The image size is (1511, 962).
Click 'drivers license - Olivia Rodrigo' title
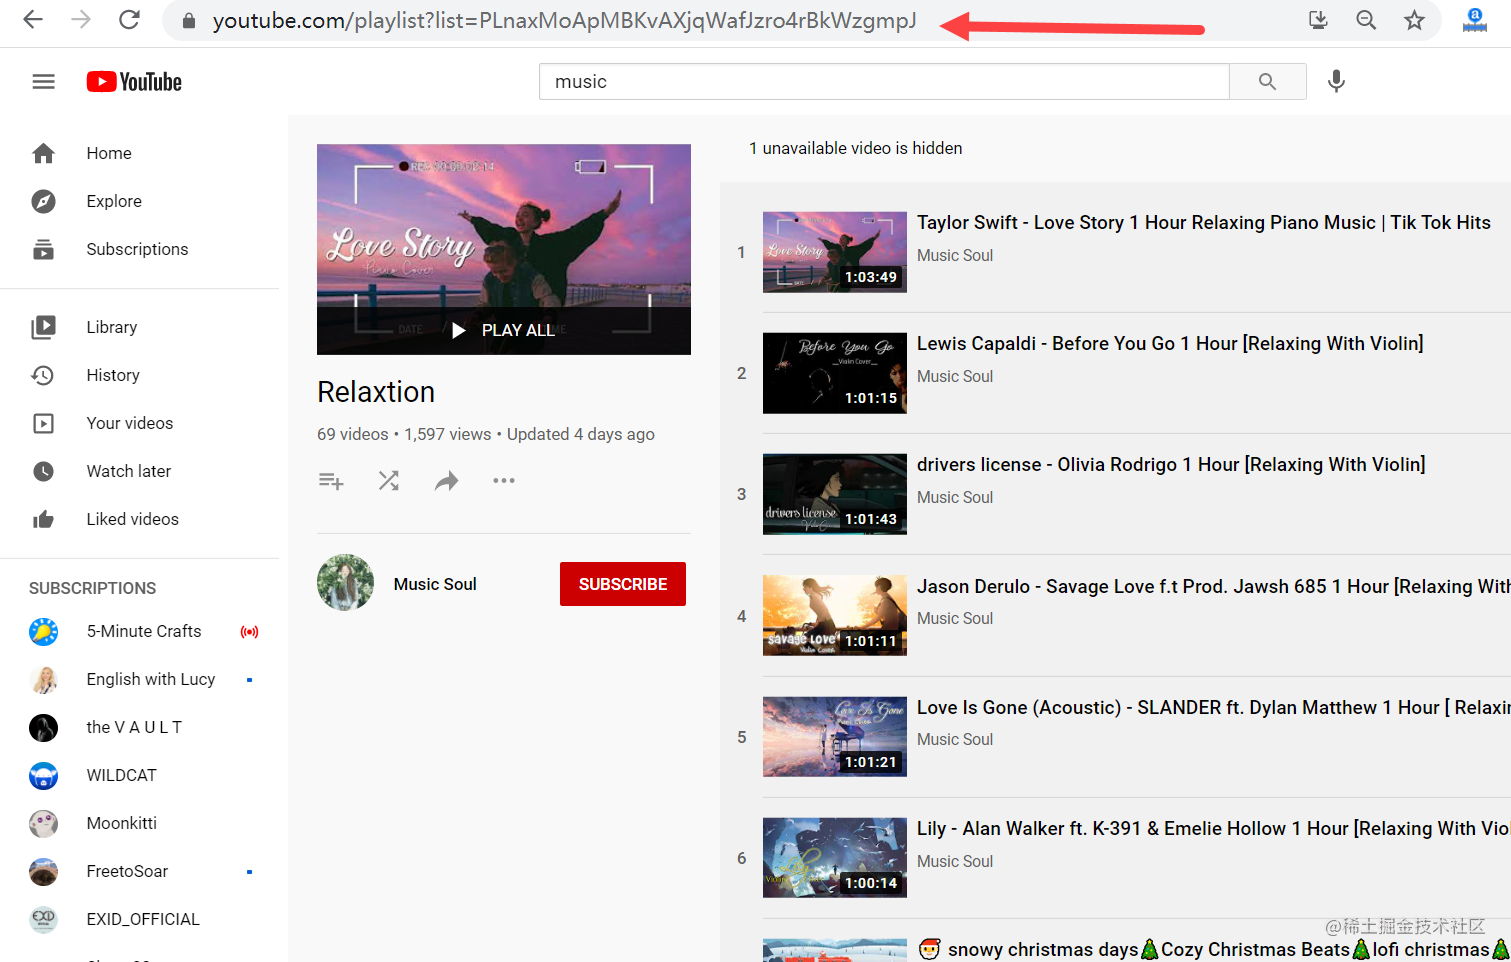pos(1171,465)
